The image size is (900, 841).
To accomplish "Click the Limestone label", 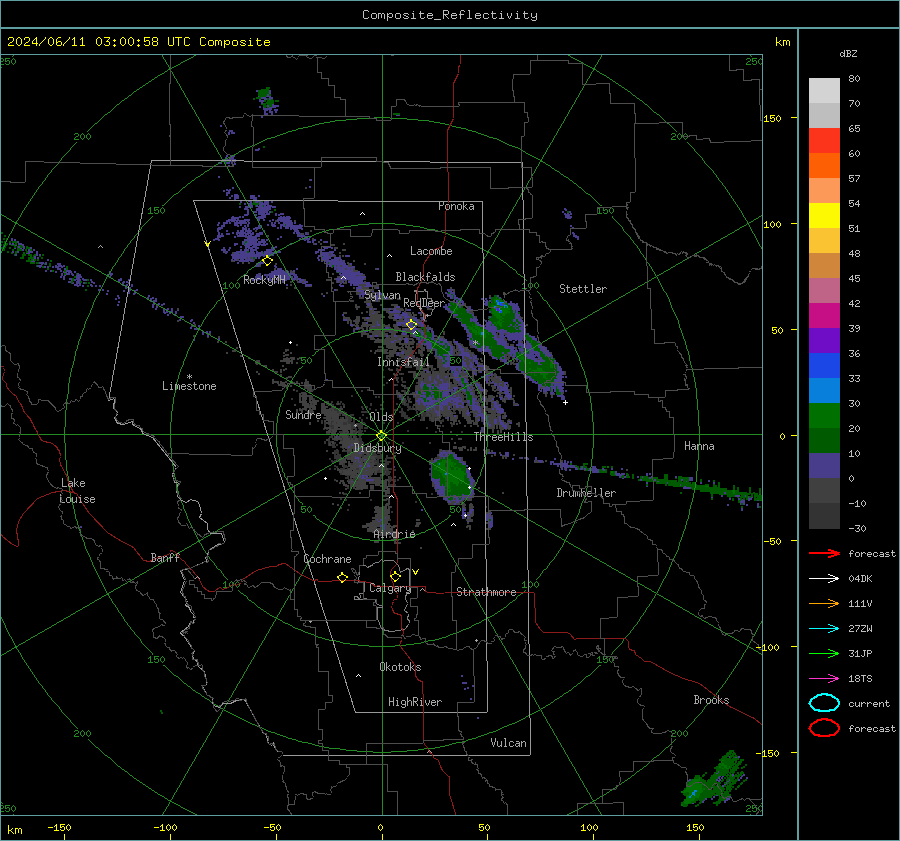I will point(189,386).
